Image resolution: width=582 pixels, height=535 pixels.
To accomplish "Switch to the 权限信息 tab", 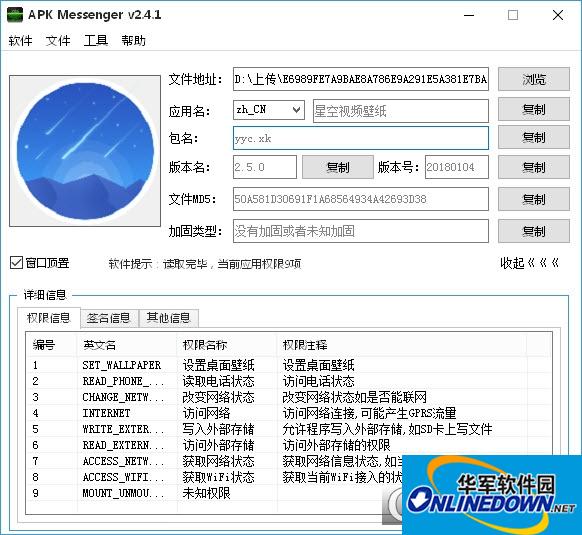I will 49,318.
